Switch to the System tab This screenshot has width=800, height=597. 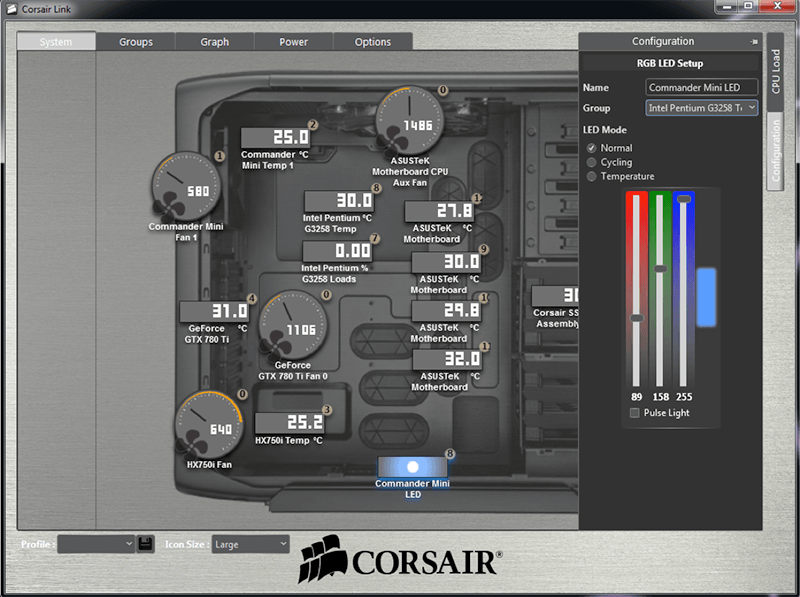56,41
